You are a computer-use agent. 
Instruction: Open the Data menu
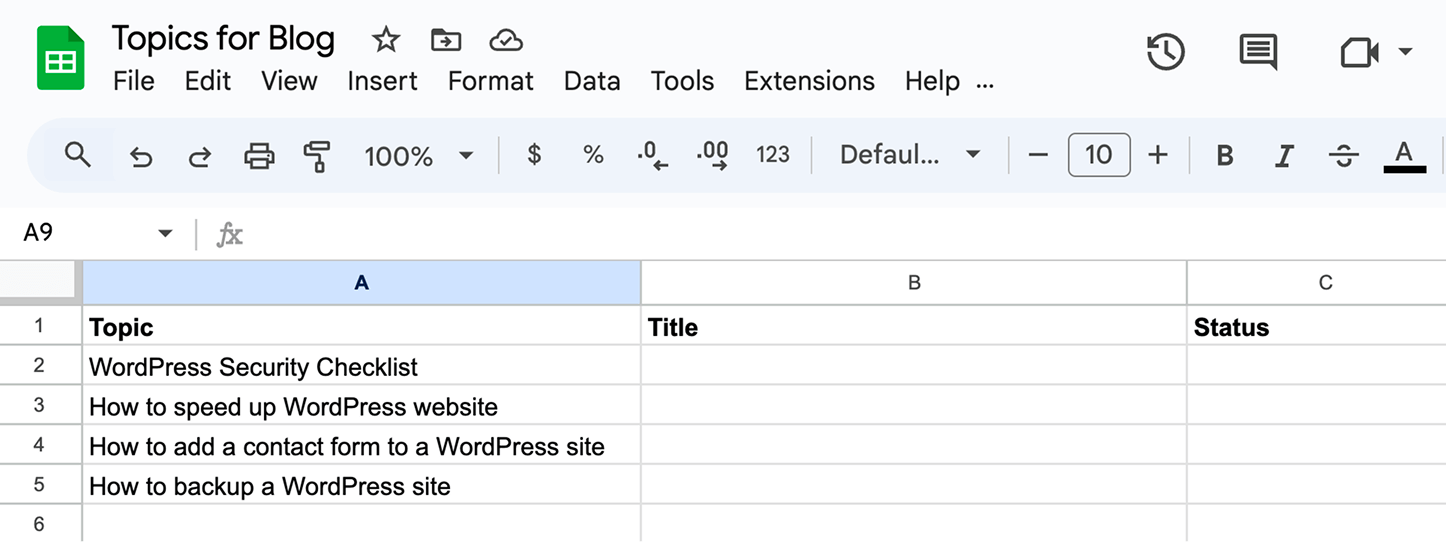click(592, 81)
